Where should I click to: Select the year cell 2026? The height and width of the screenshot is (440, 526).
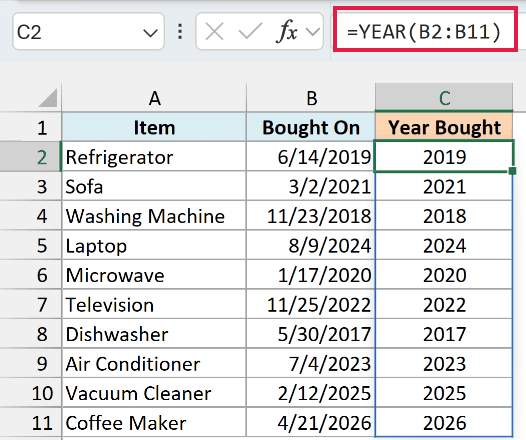[444, 423]
